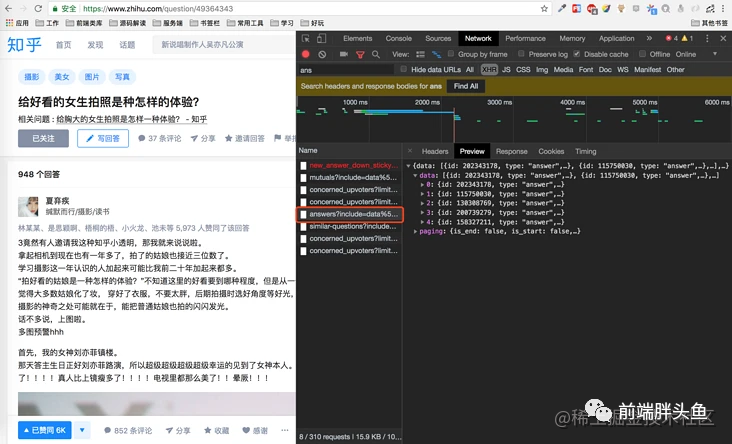The height and width of the screenshot is (444, 732).
Task: Toggle the device toolbar icon
Action: point(322,39)
